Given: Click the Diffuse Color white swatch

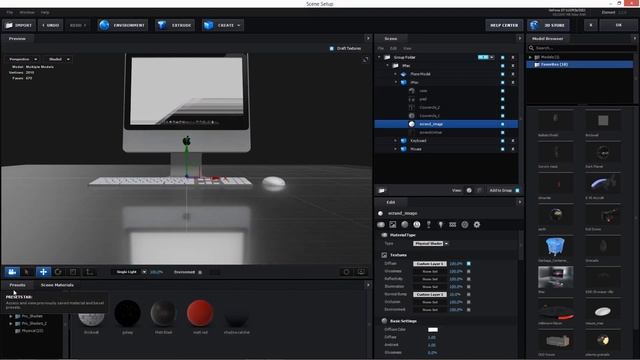Looking at the screenshot, I should click(433, 330).
